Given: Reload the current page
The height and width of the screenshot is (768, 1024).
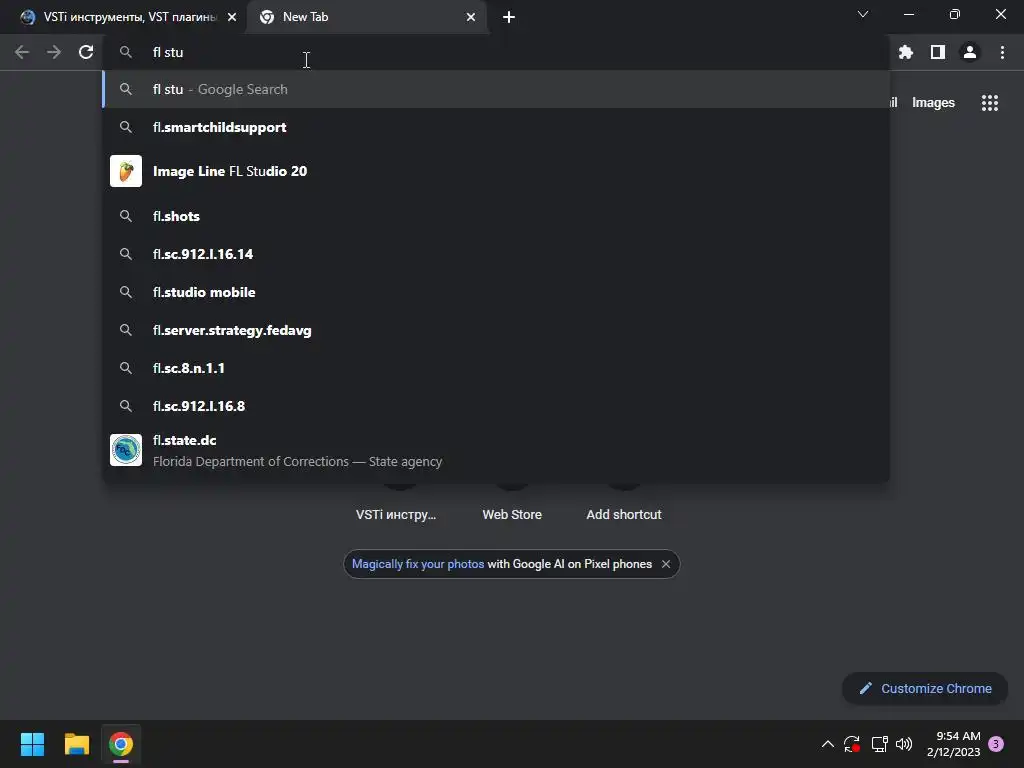Looking at the screenshot, I should coord(86,52).
